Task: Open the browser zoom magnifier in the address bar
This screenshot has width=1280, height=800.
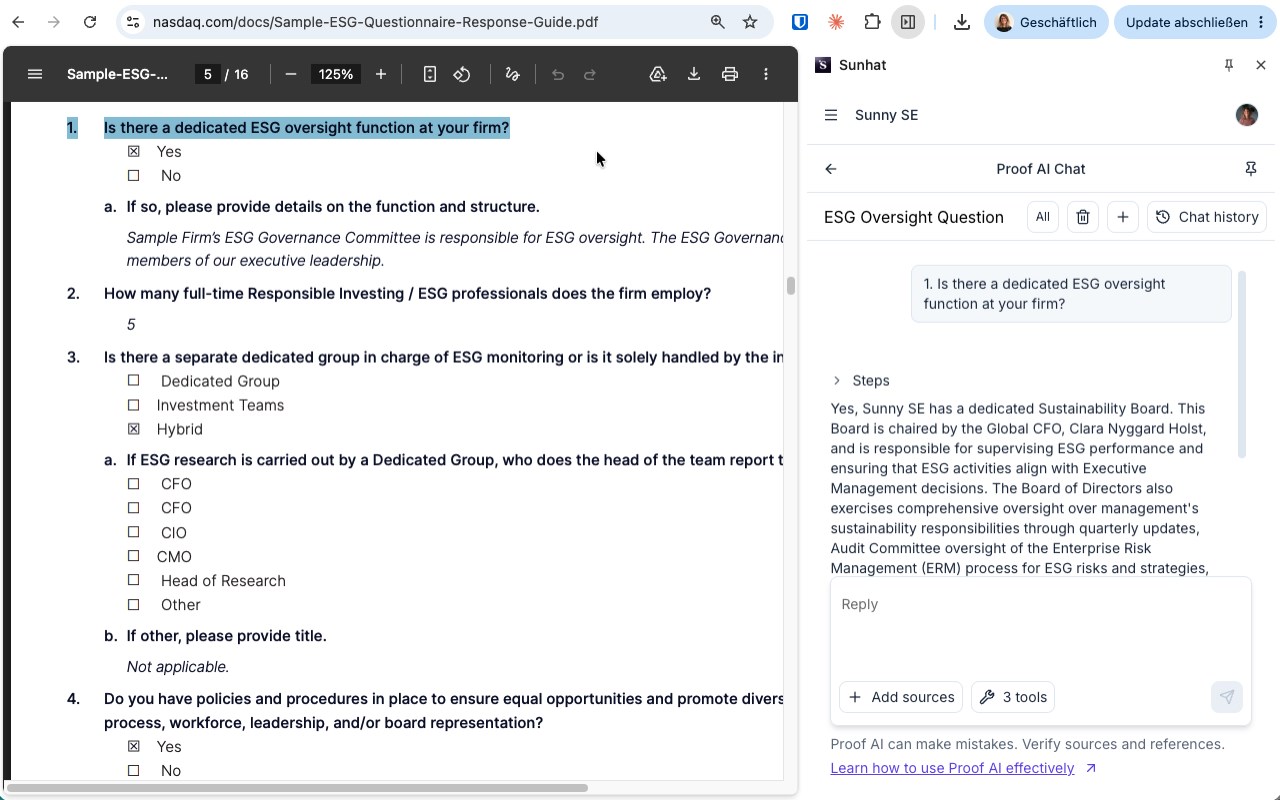Action: (x=717, y=22)
